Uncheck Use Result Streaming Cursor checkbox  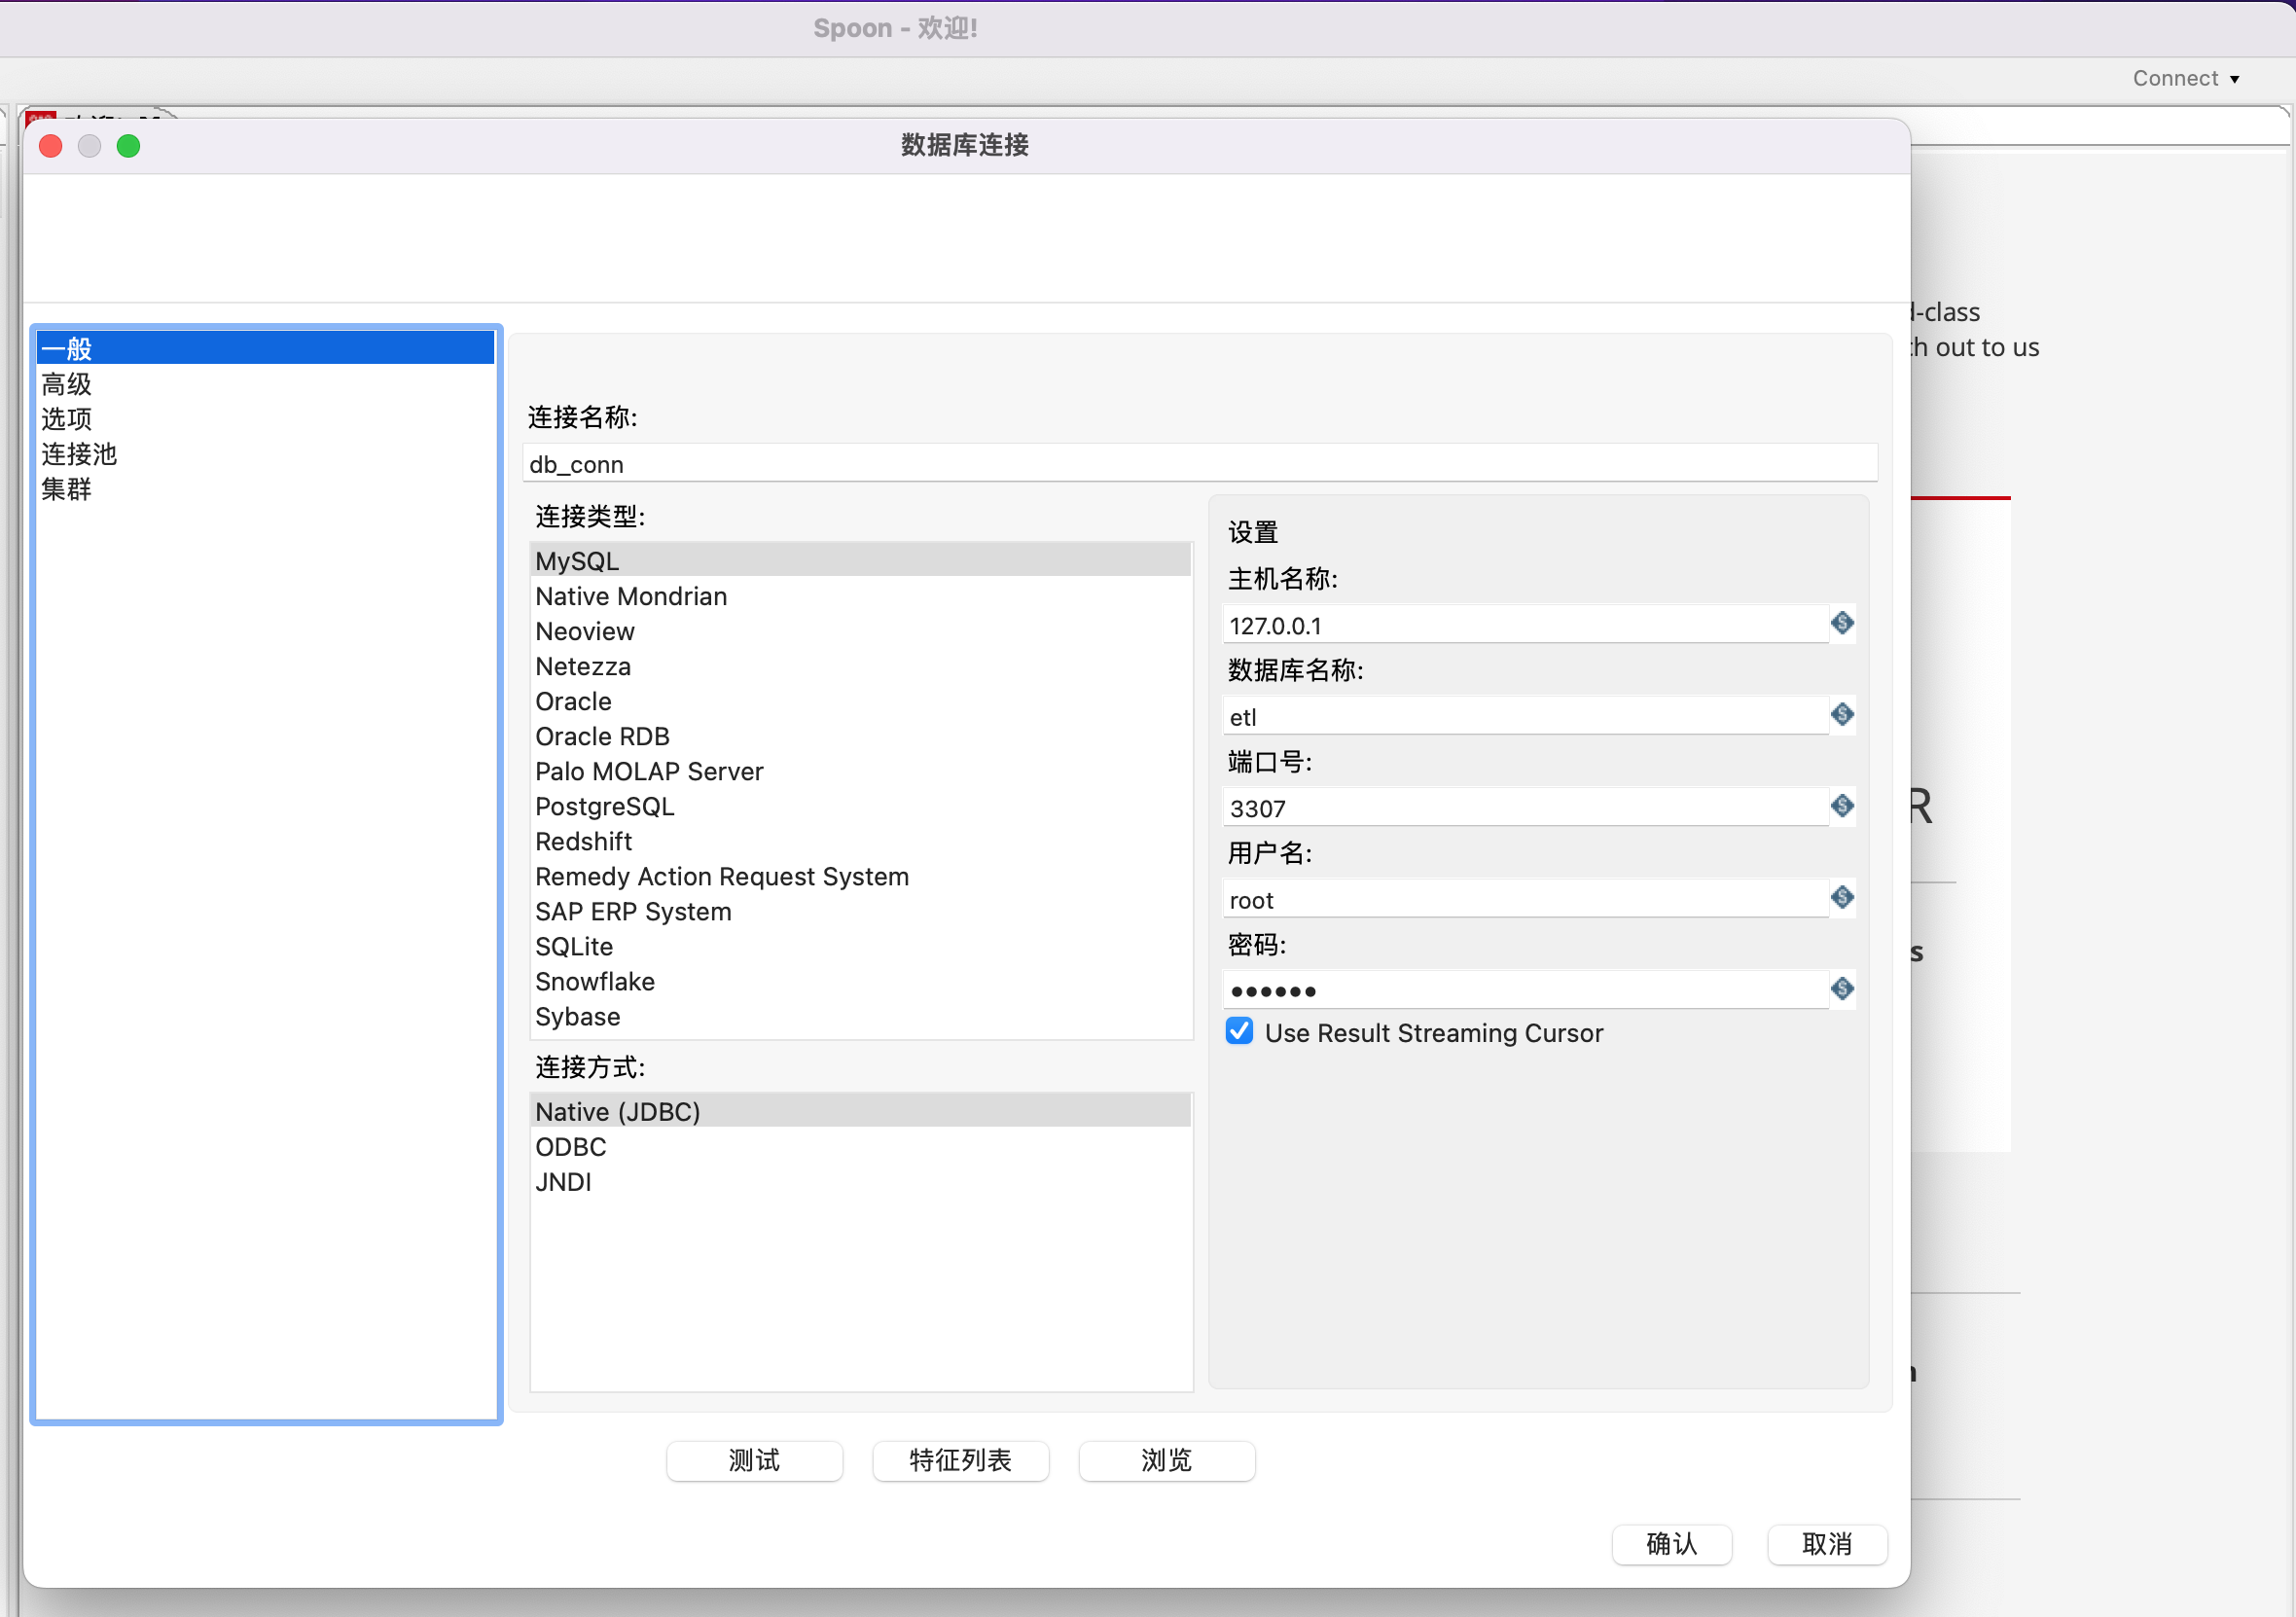click(x=1239, y=1032)
